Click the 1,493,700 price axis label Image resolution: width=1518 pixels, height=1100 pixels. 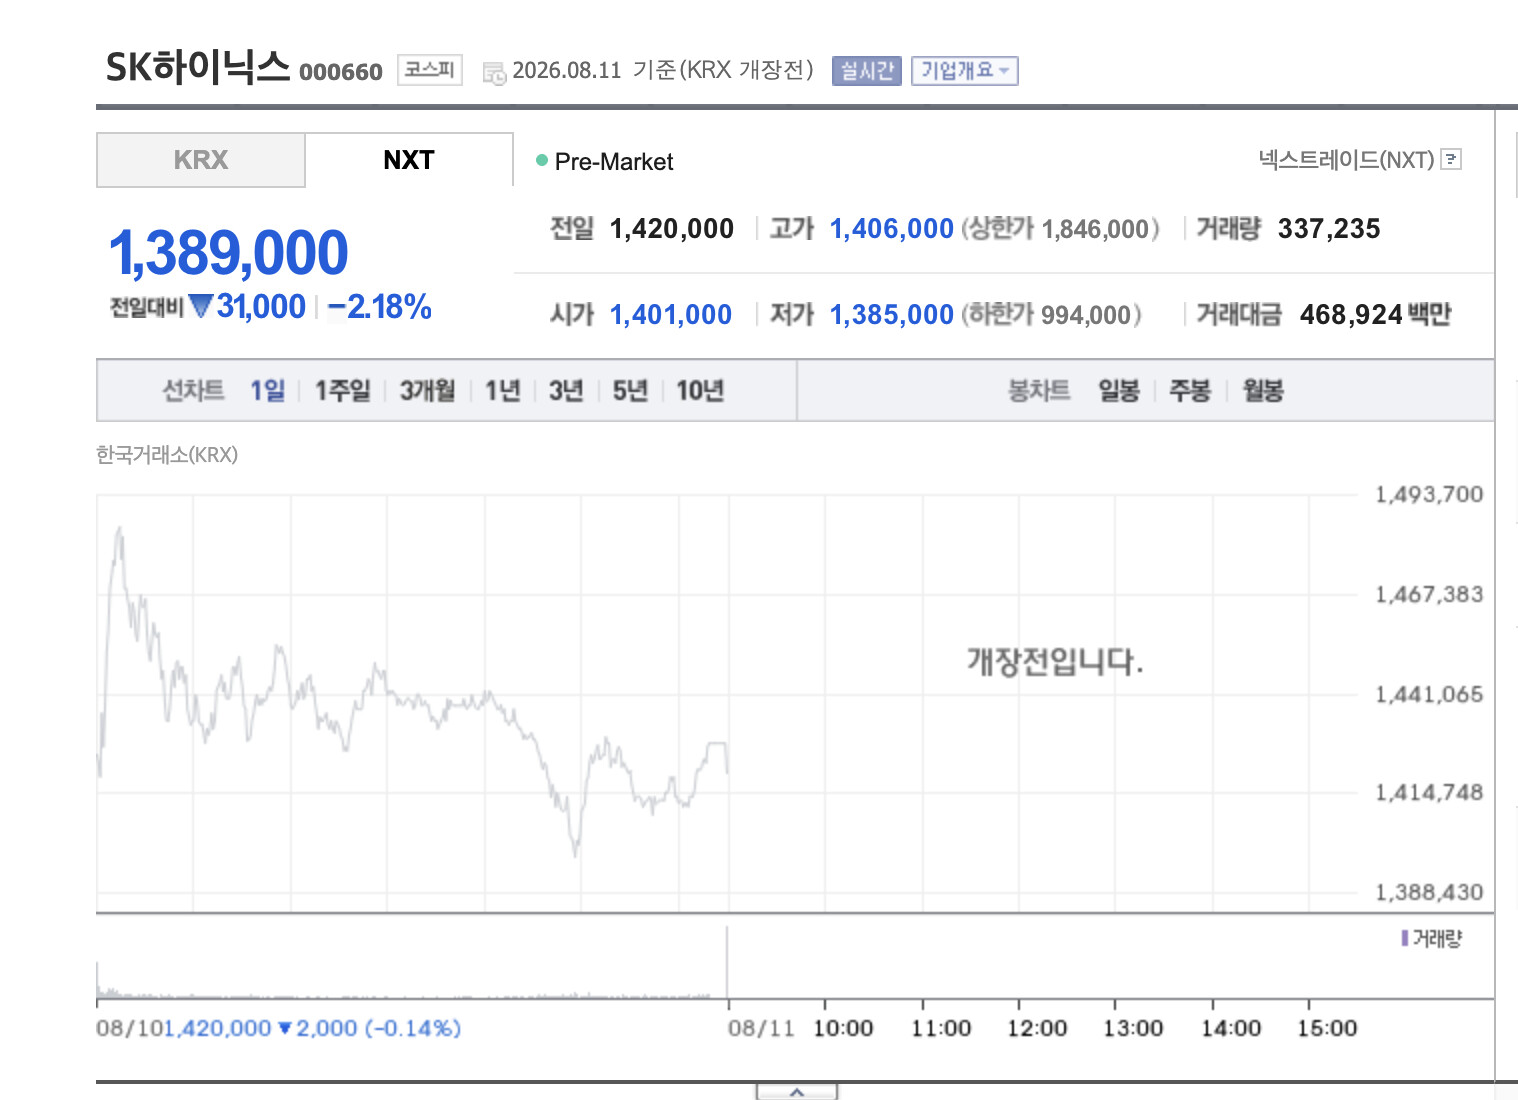click(1429, 494)
